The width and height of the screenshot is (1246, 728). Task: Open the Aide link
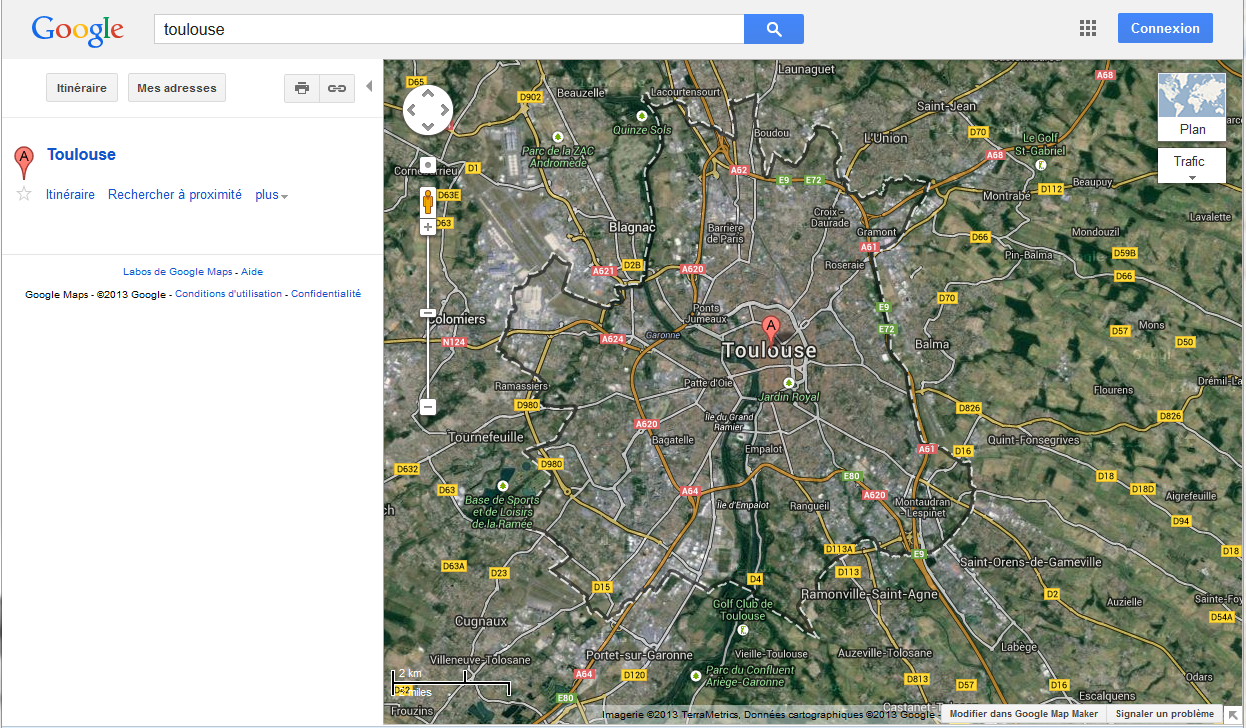(x=252, y=272)
